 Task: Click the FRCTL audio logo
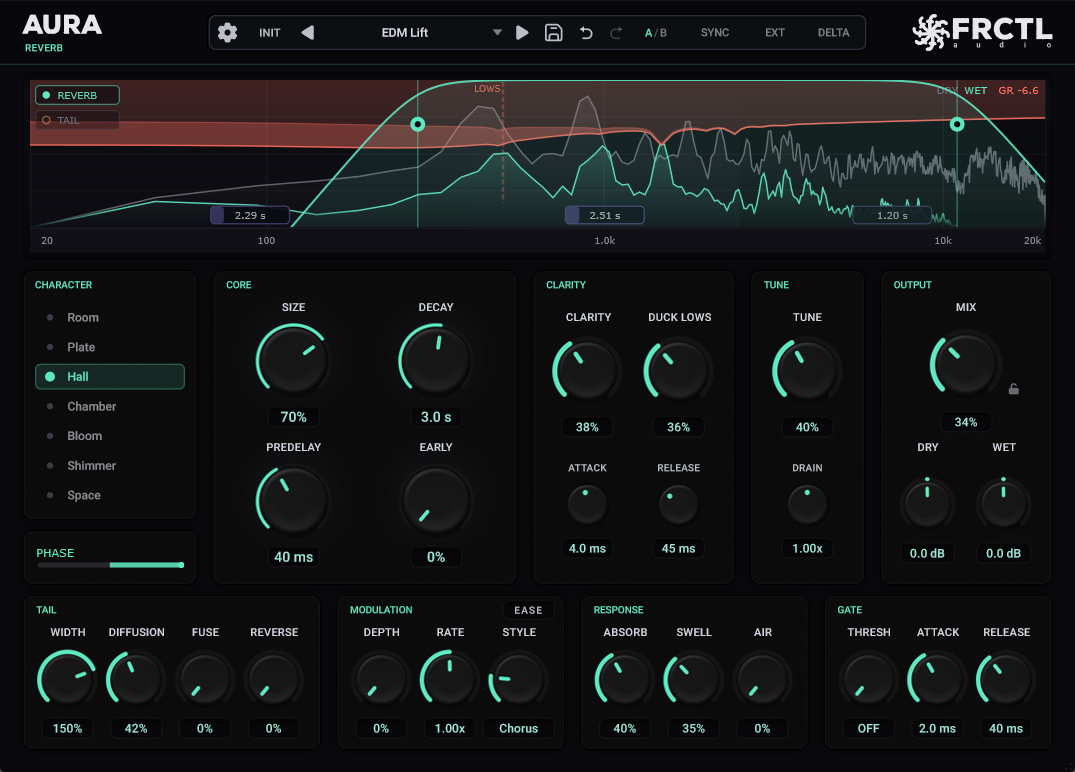(x=982, y=32)
